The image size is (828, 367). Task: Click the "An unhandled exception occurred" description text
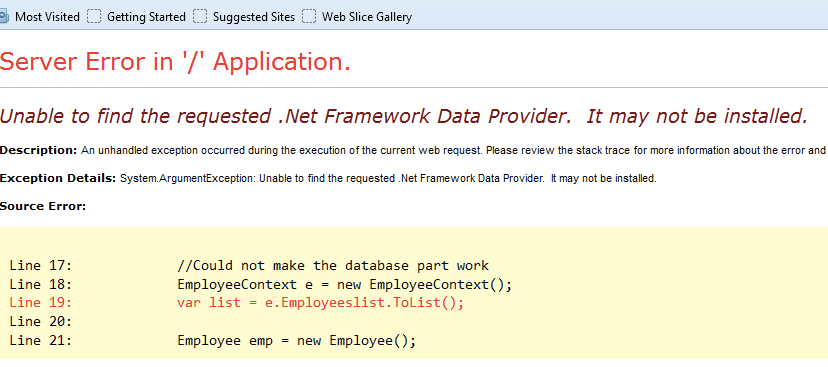(454, 150)
